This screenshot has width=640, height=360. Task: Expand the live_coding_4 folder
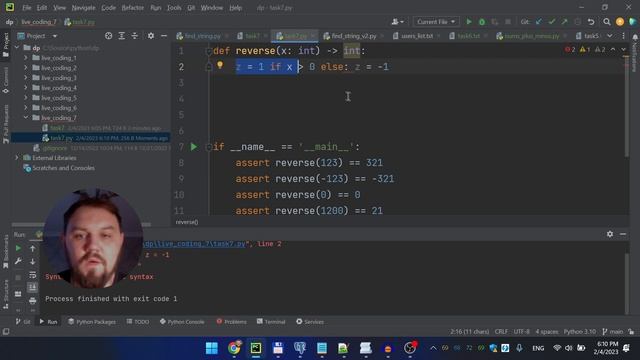(x=26, y=88)
